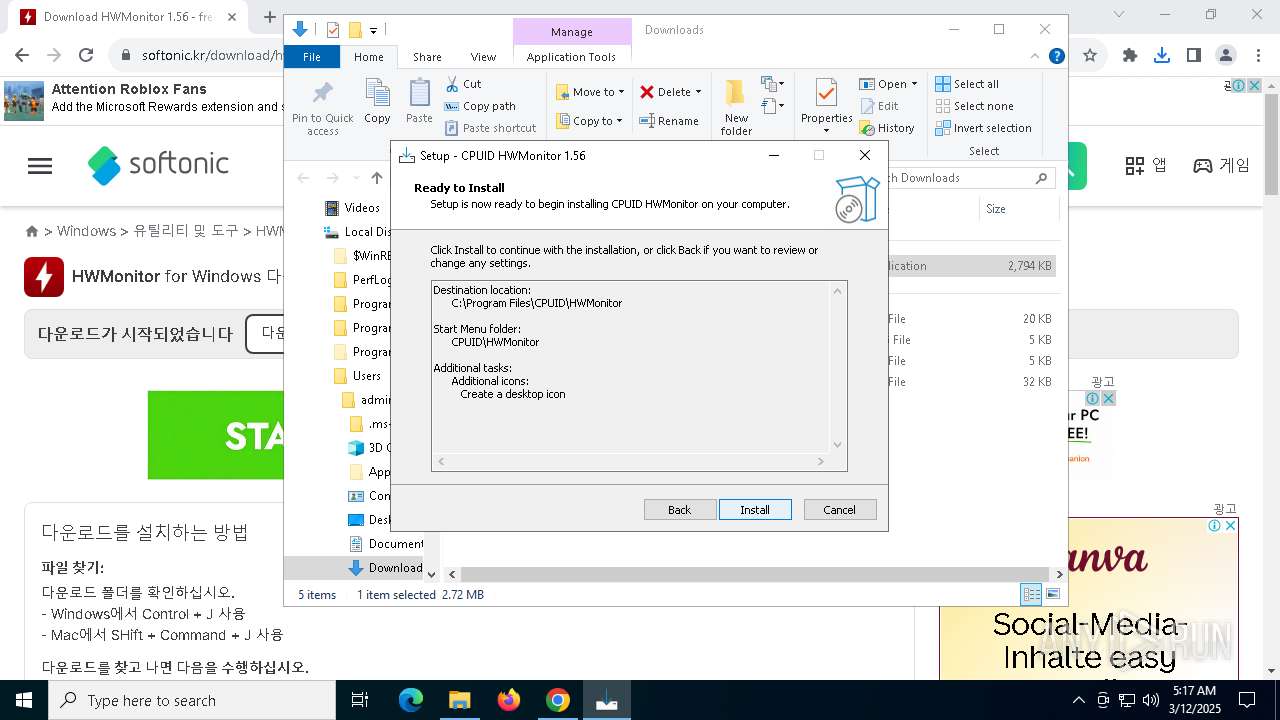This screenshot has width=1280, height=720.
Task: Open Chrome profile avatar
Action: tap(1225, 56)
